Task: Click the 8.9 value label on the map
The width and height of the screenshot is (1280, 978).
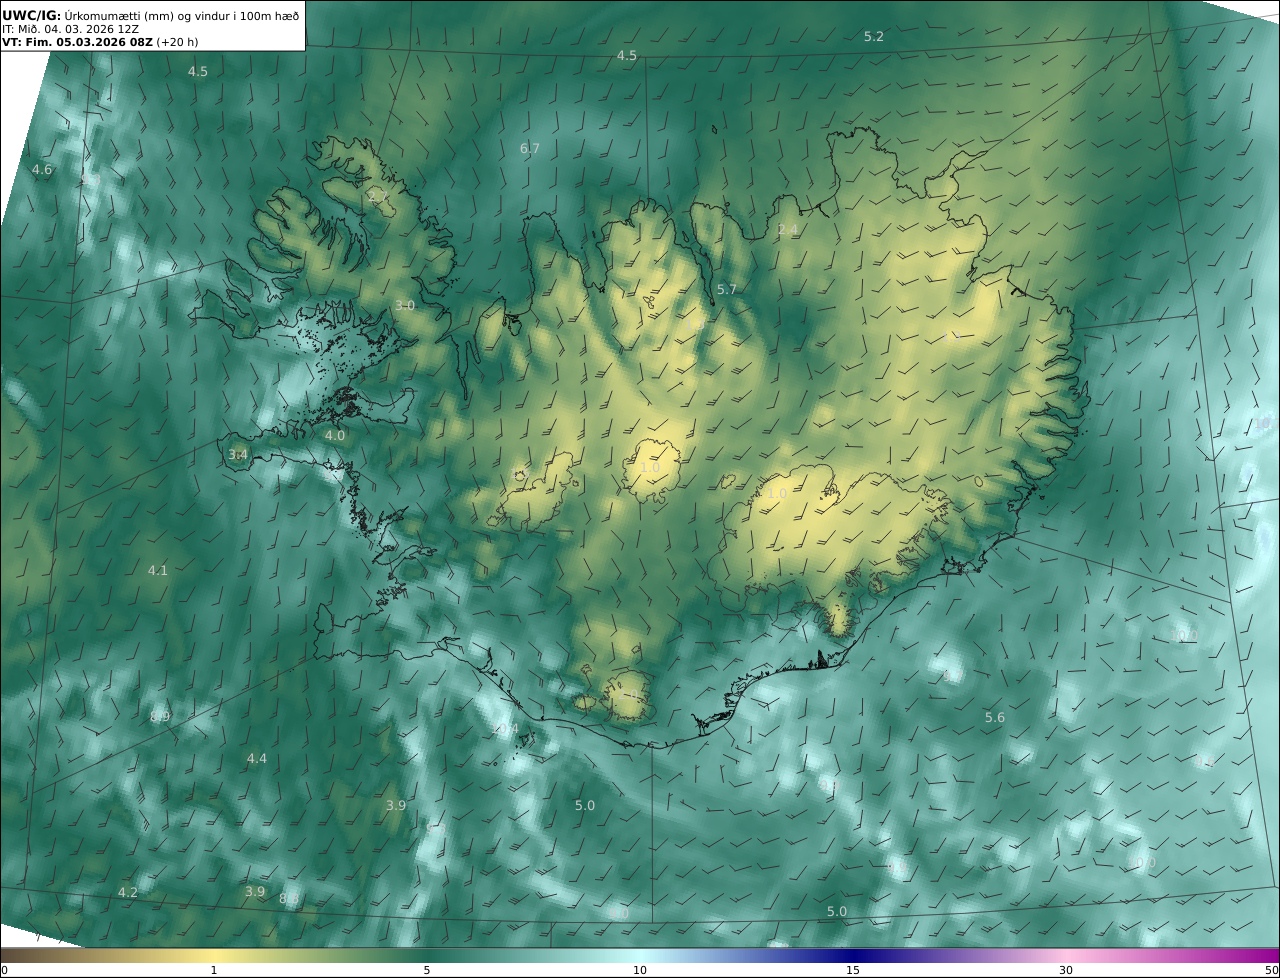Action: point(160,717)
